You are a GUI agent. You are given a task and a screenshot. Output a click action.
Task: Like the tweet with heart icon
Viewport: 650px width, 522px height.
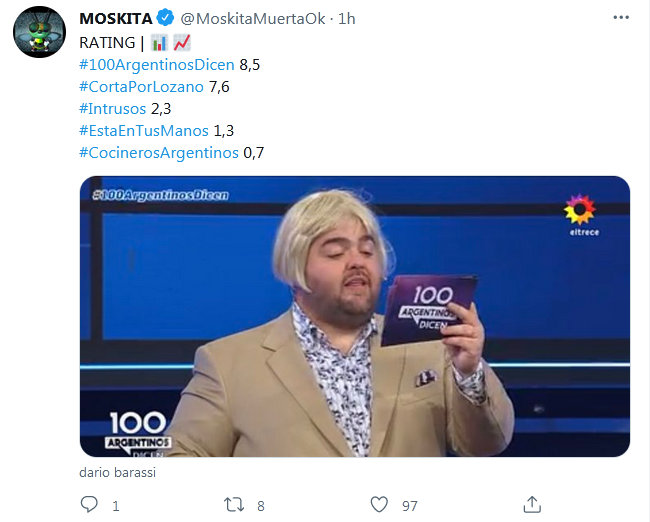click(x=379, y=505)
